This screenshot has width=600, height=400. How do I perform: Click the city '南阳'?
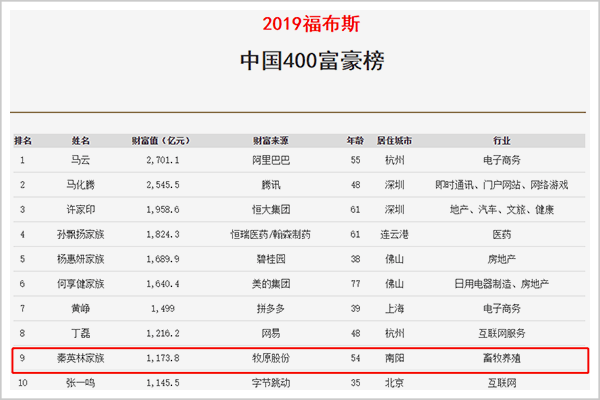point(394,358)
